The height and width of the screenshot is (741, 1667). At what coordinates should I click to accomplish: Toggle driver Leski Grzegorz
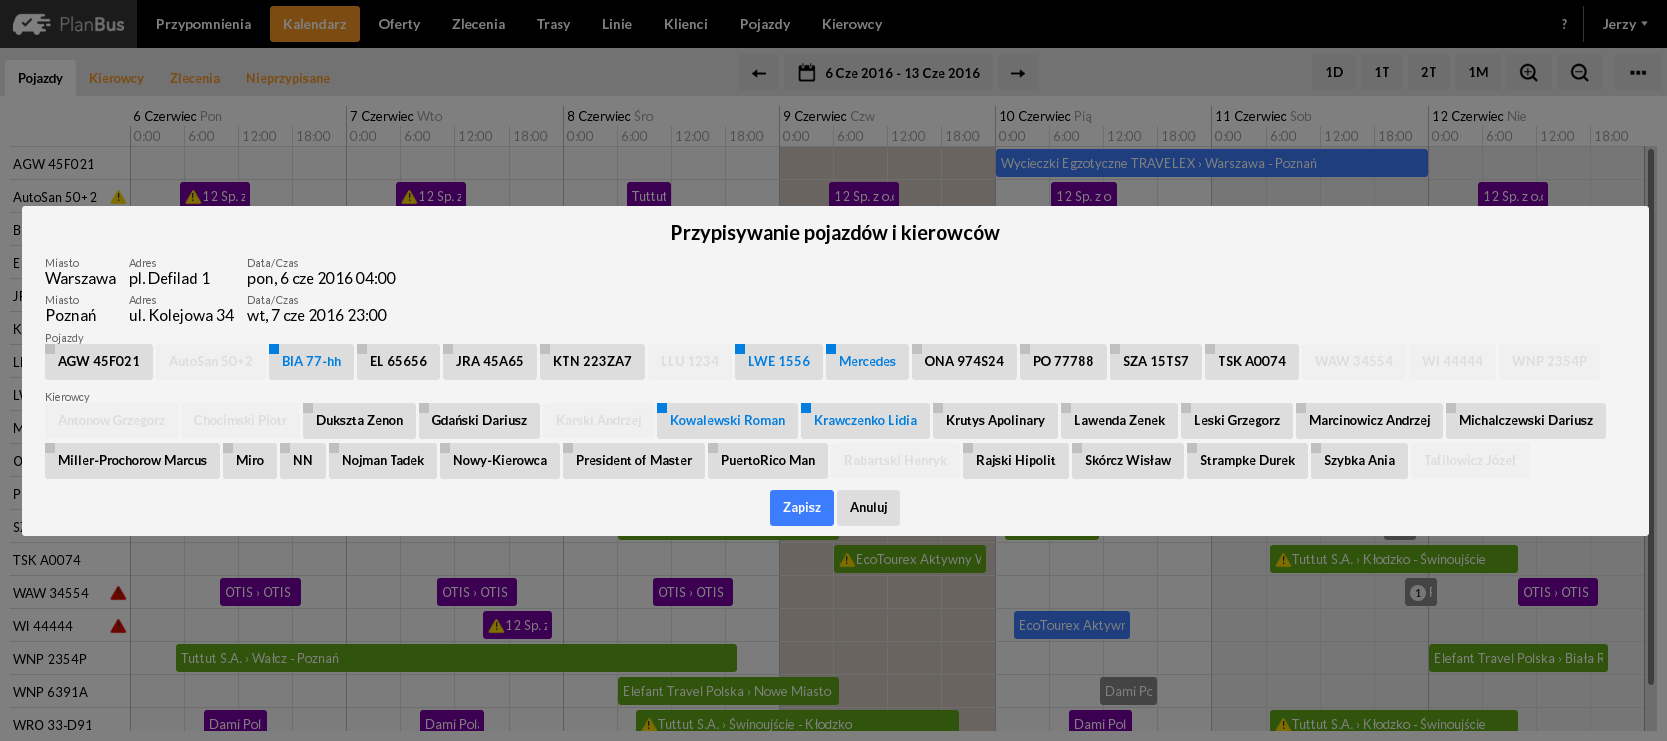click(1237, 421)
